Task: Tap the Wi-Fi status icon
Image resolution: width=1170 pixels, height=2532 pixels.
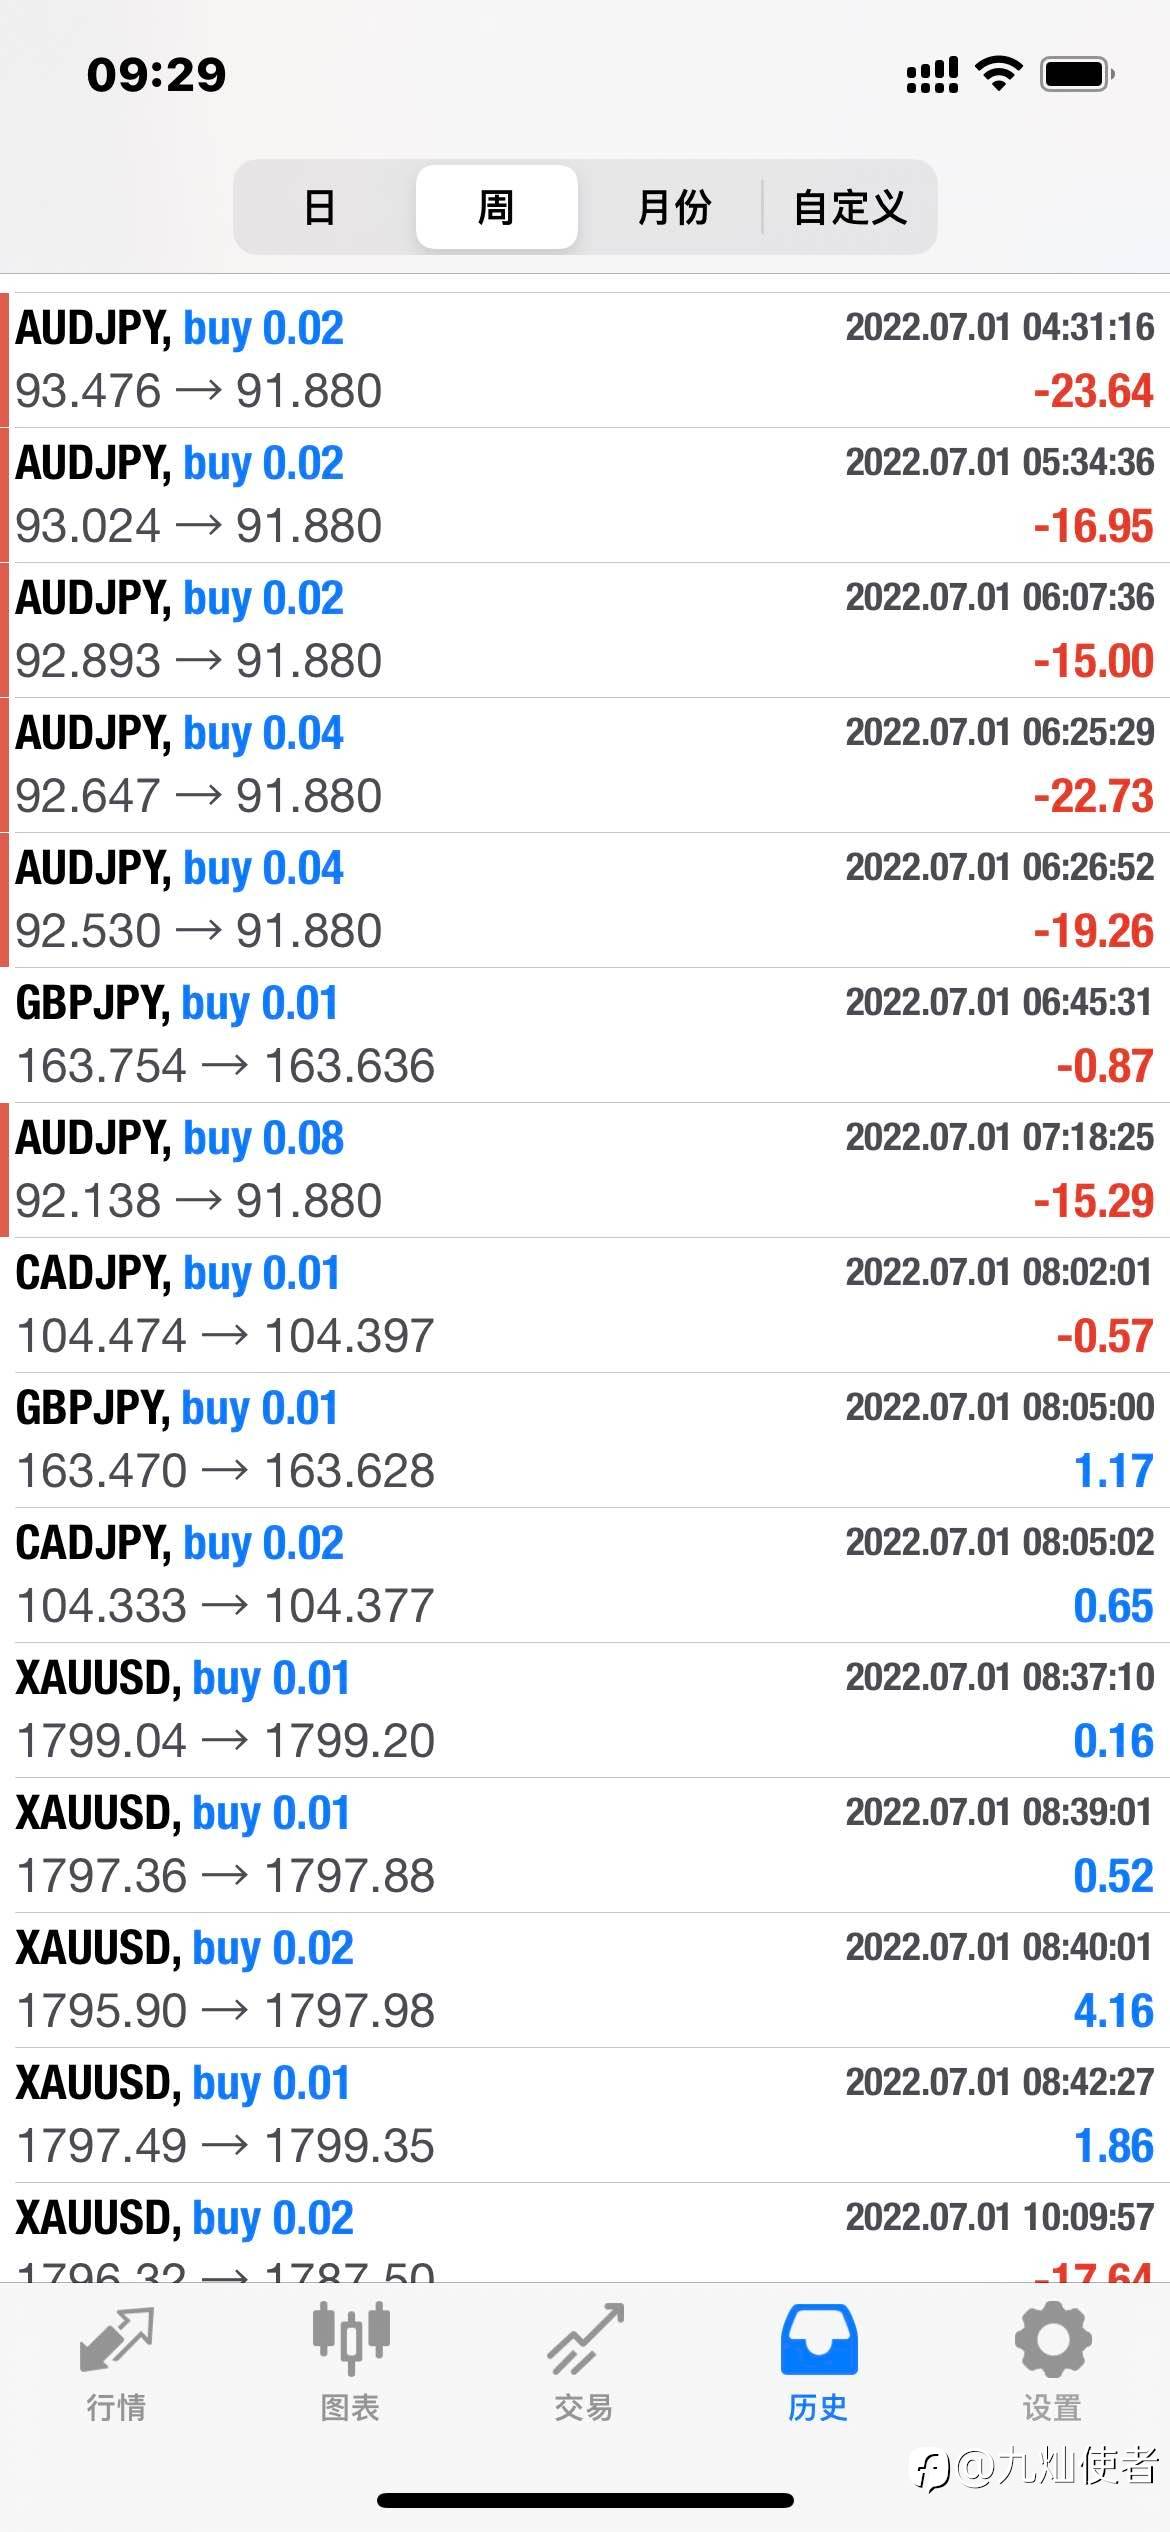Action: [997, 74]
